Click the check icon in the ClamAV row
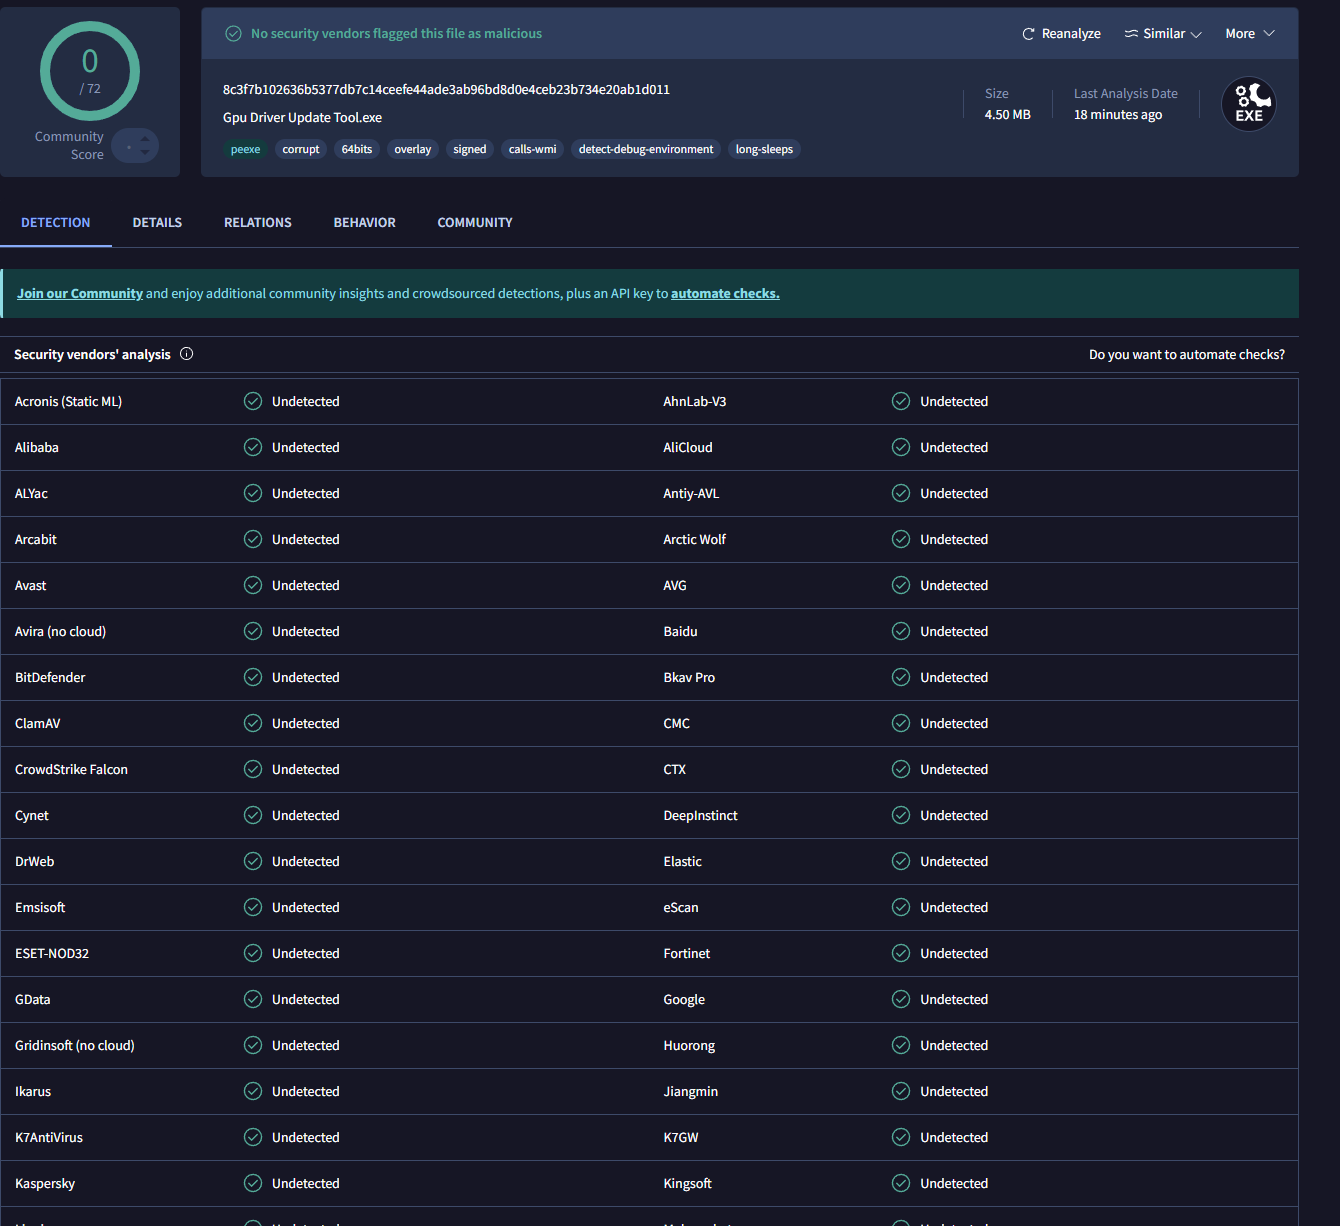This screenshot has height=1226, width=1340. click(253, 723)
